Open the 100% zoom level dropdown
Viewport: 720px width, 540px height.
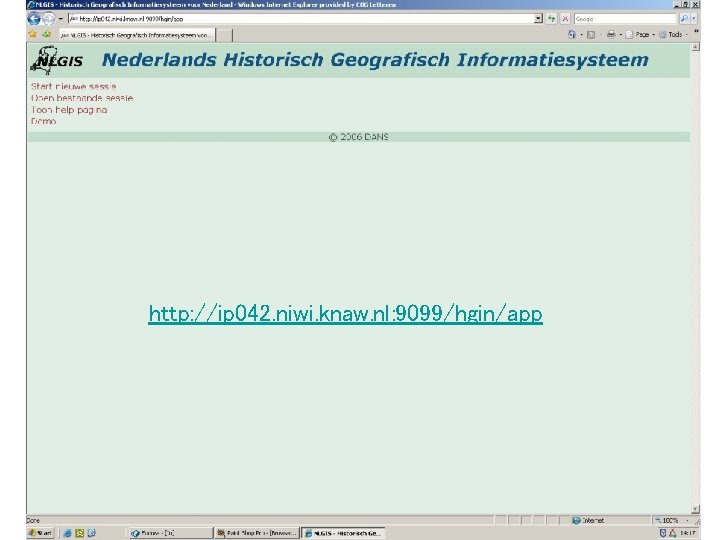coord(687,520)
